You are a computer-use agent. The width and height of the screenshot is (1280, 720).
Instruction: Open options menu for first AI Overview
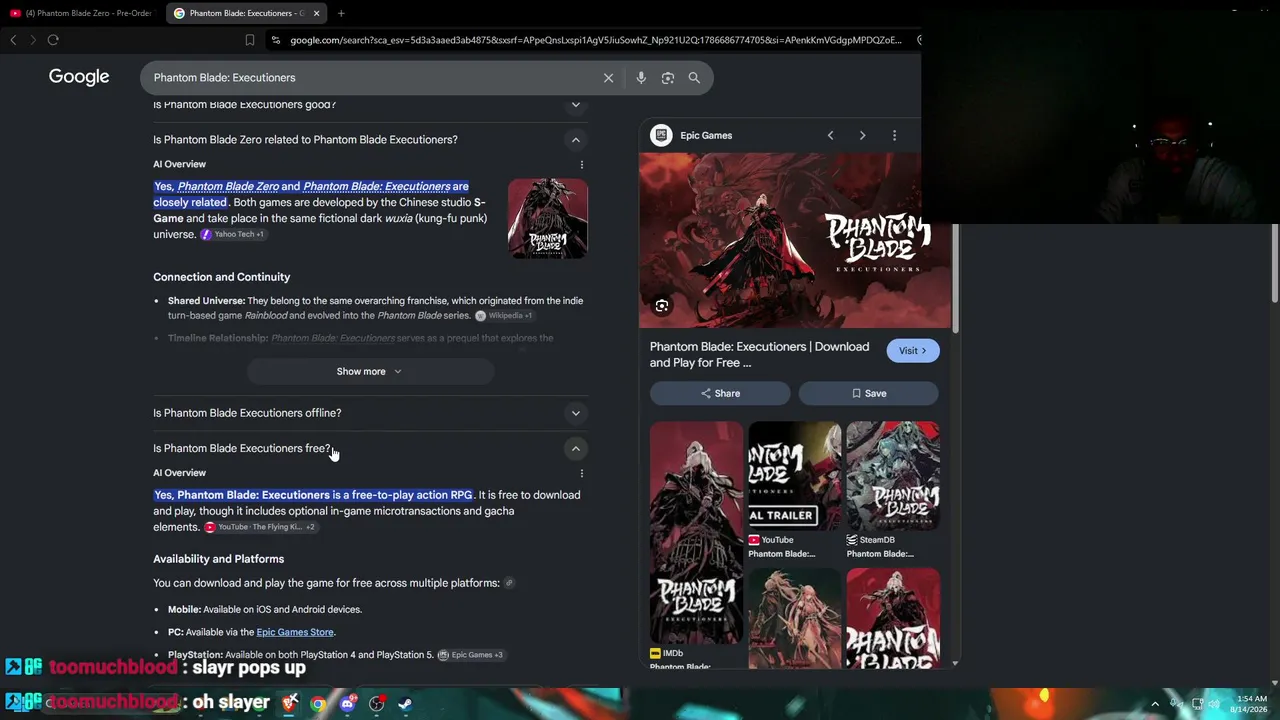(x=581, y=165)
